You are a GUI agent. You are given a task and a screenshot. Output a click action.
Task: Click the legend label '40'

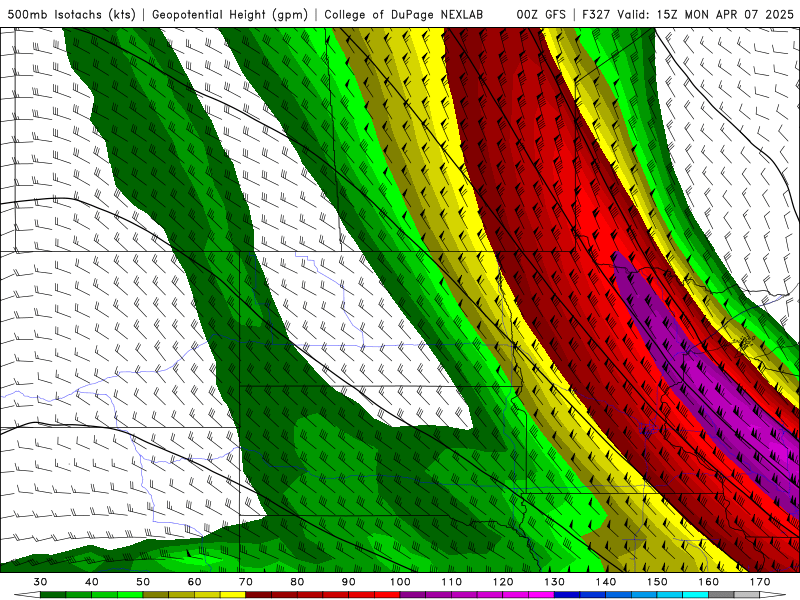pos(92,582)
